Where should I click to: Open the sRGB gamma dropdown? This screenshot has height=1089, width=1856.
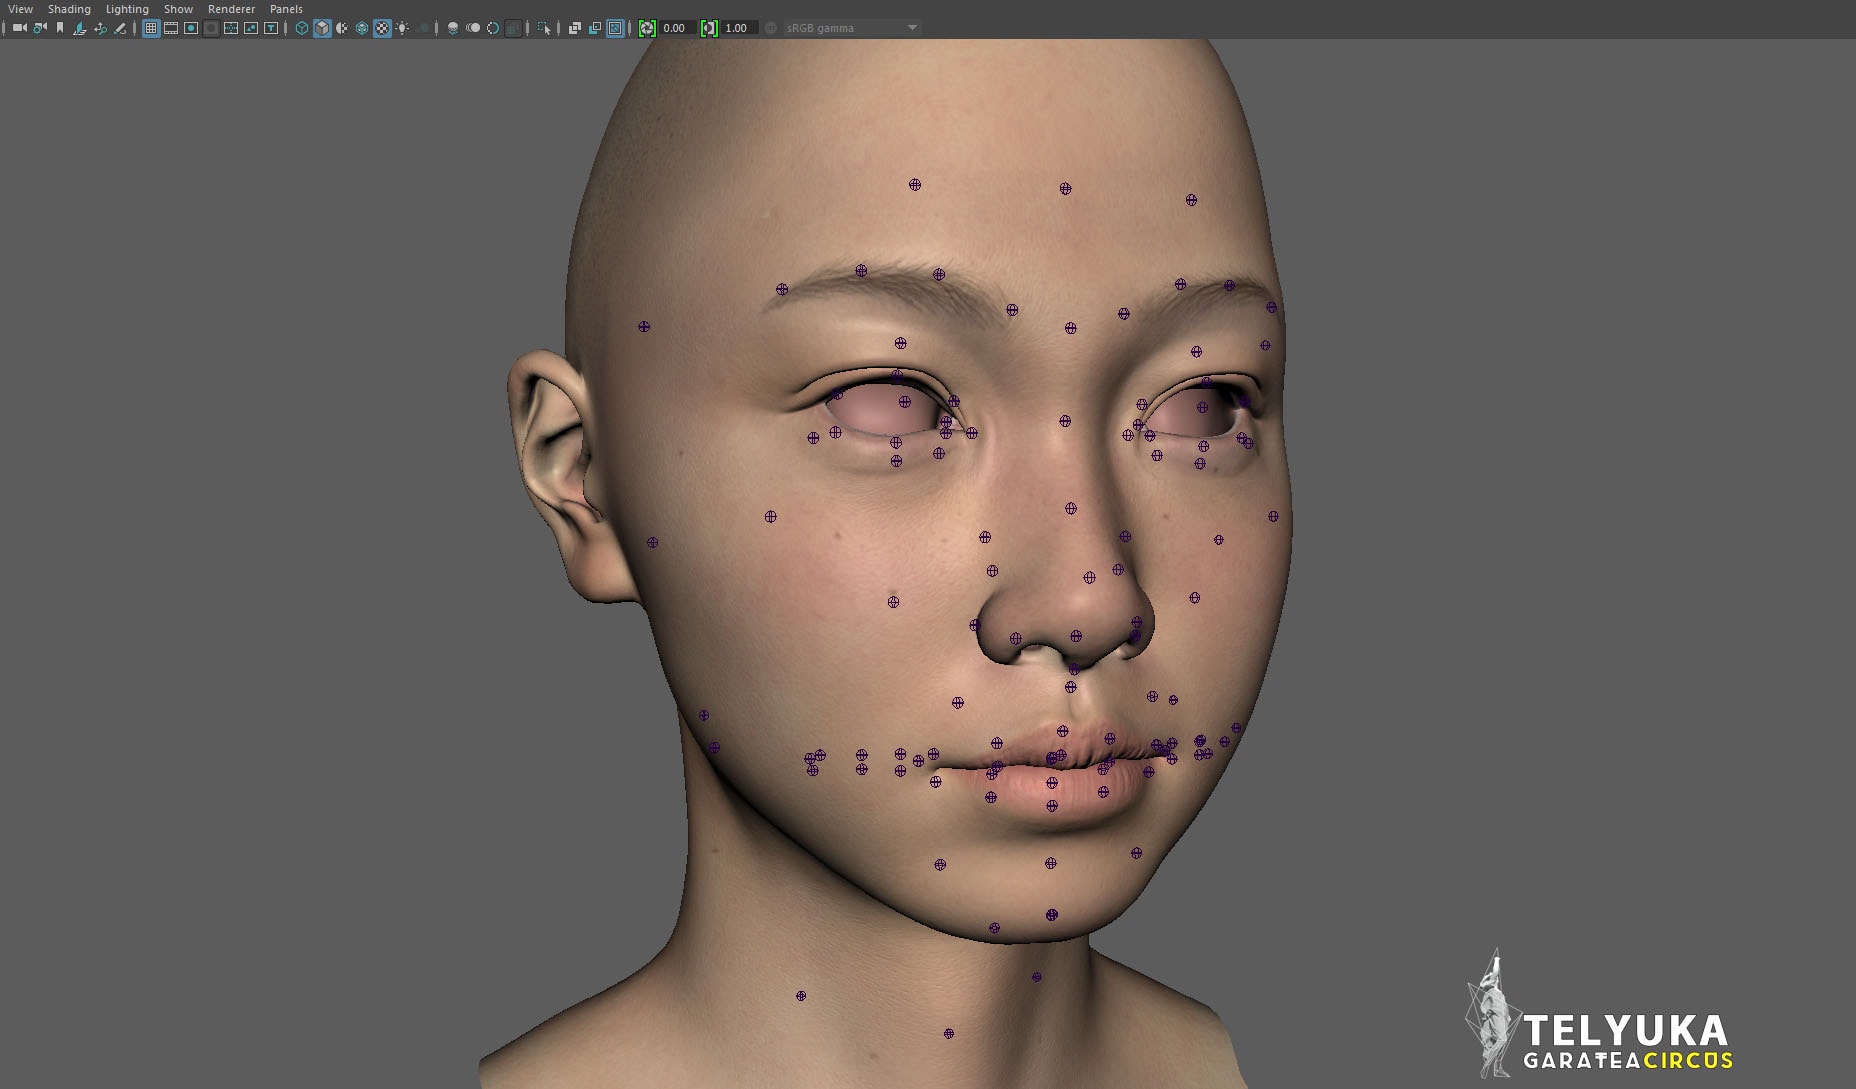click(851, 28)
